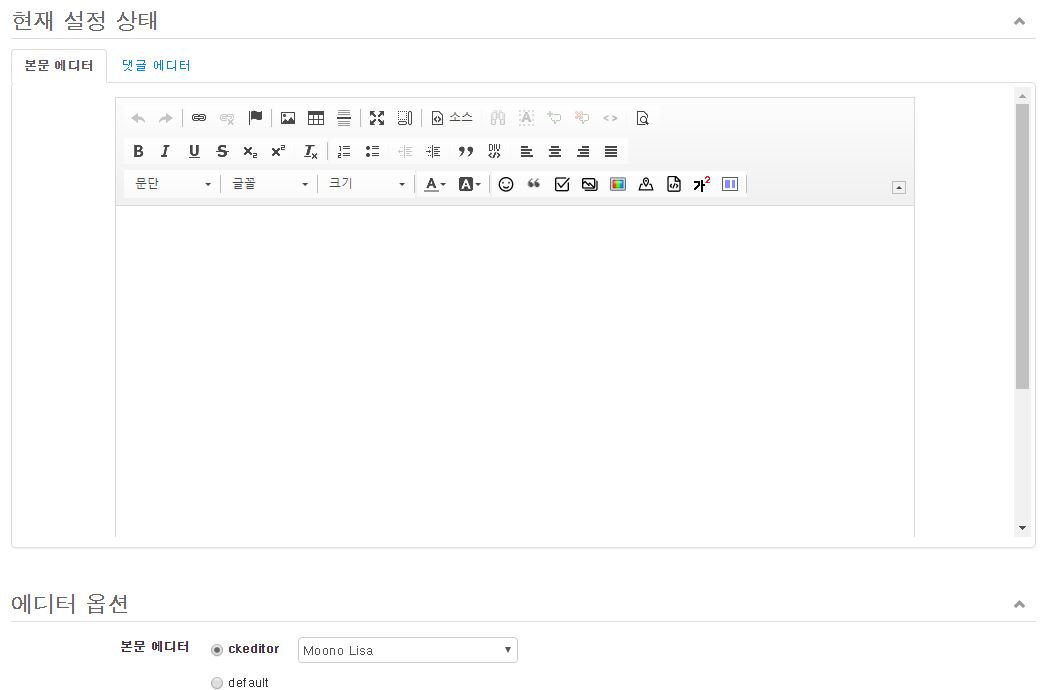Insert a table in the editor
Image resolution: width=1063 pixels, height=690 pixels.
[x=316, y=118]
